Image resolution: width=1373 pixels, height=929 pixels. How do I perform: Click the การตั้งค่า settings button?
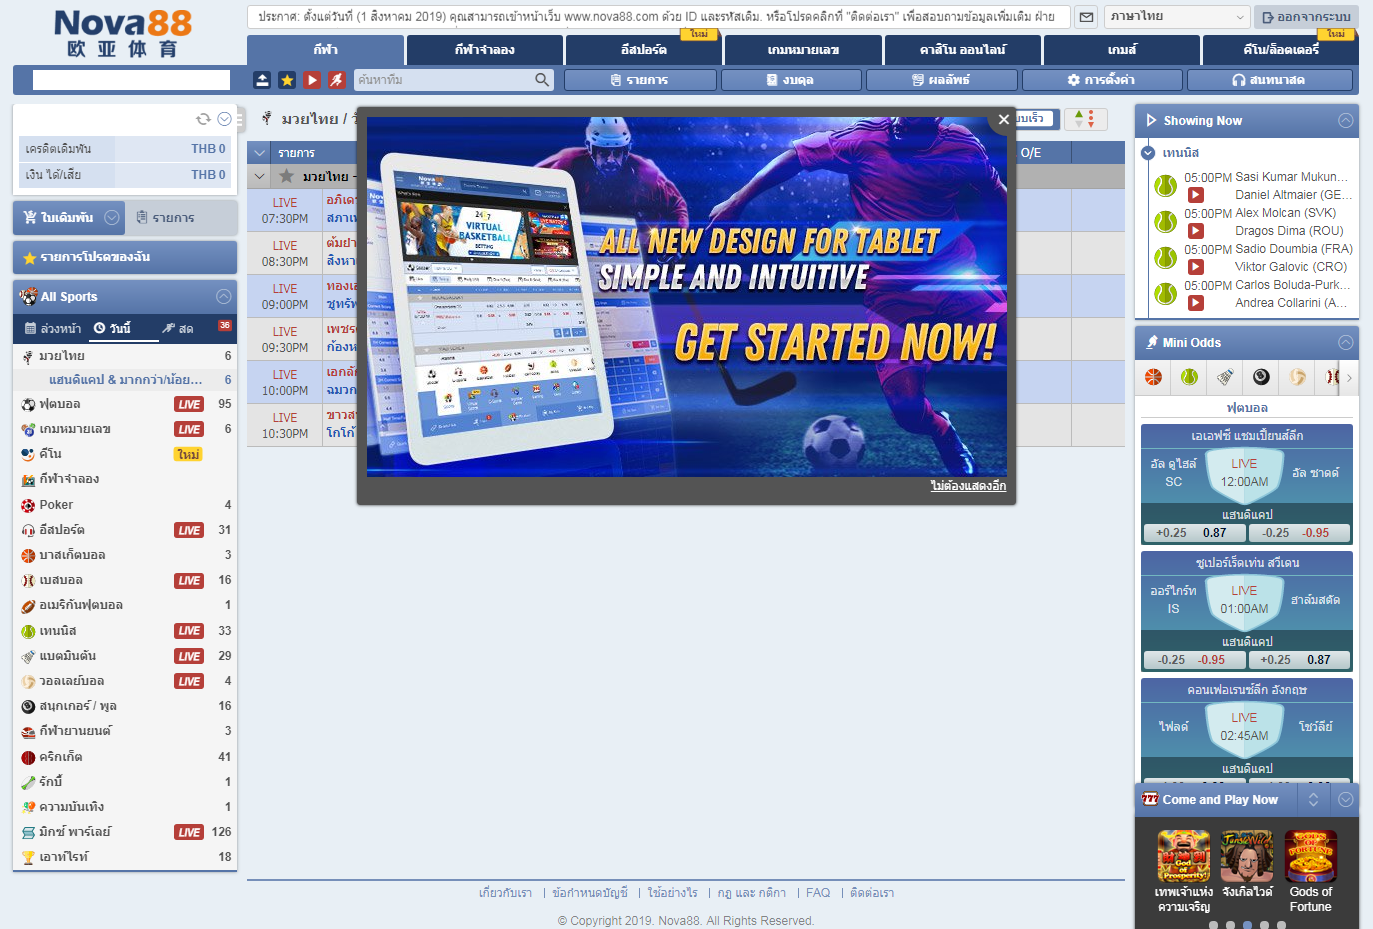[1100, 80]
